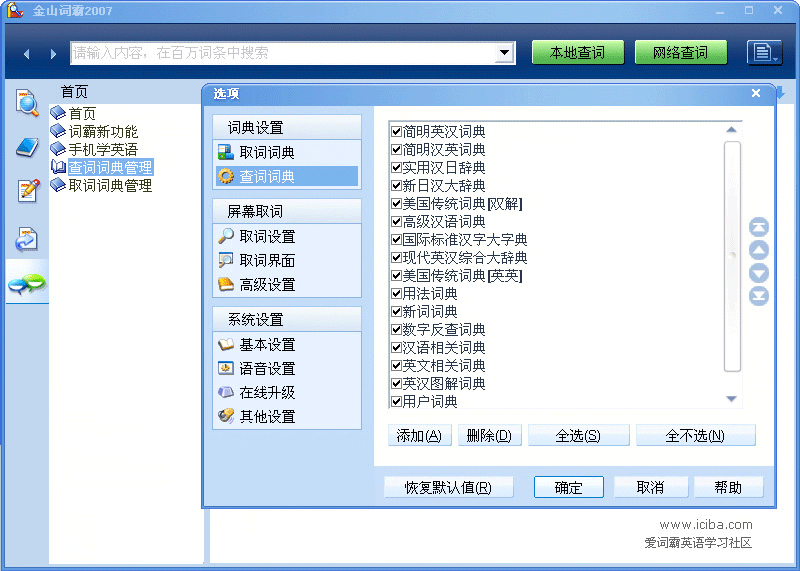
Task: Click the magnifier icon beside 取词设置
Action: 226,236
